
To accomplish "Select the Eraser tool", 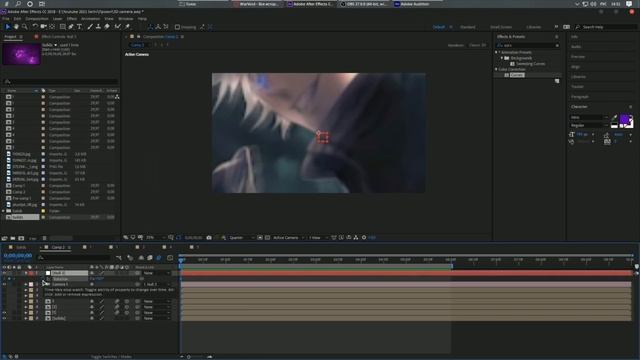I will click(107, 27).
